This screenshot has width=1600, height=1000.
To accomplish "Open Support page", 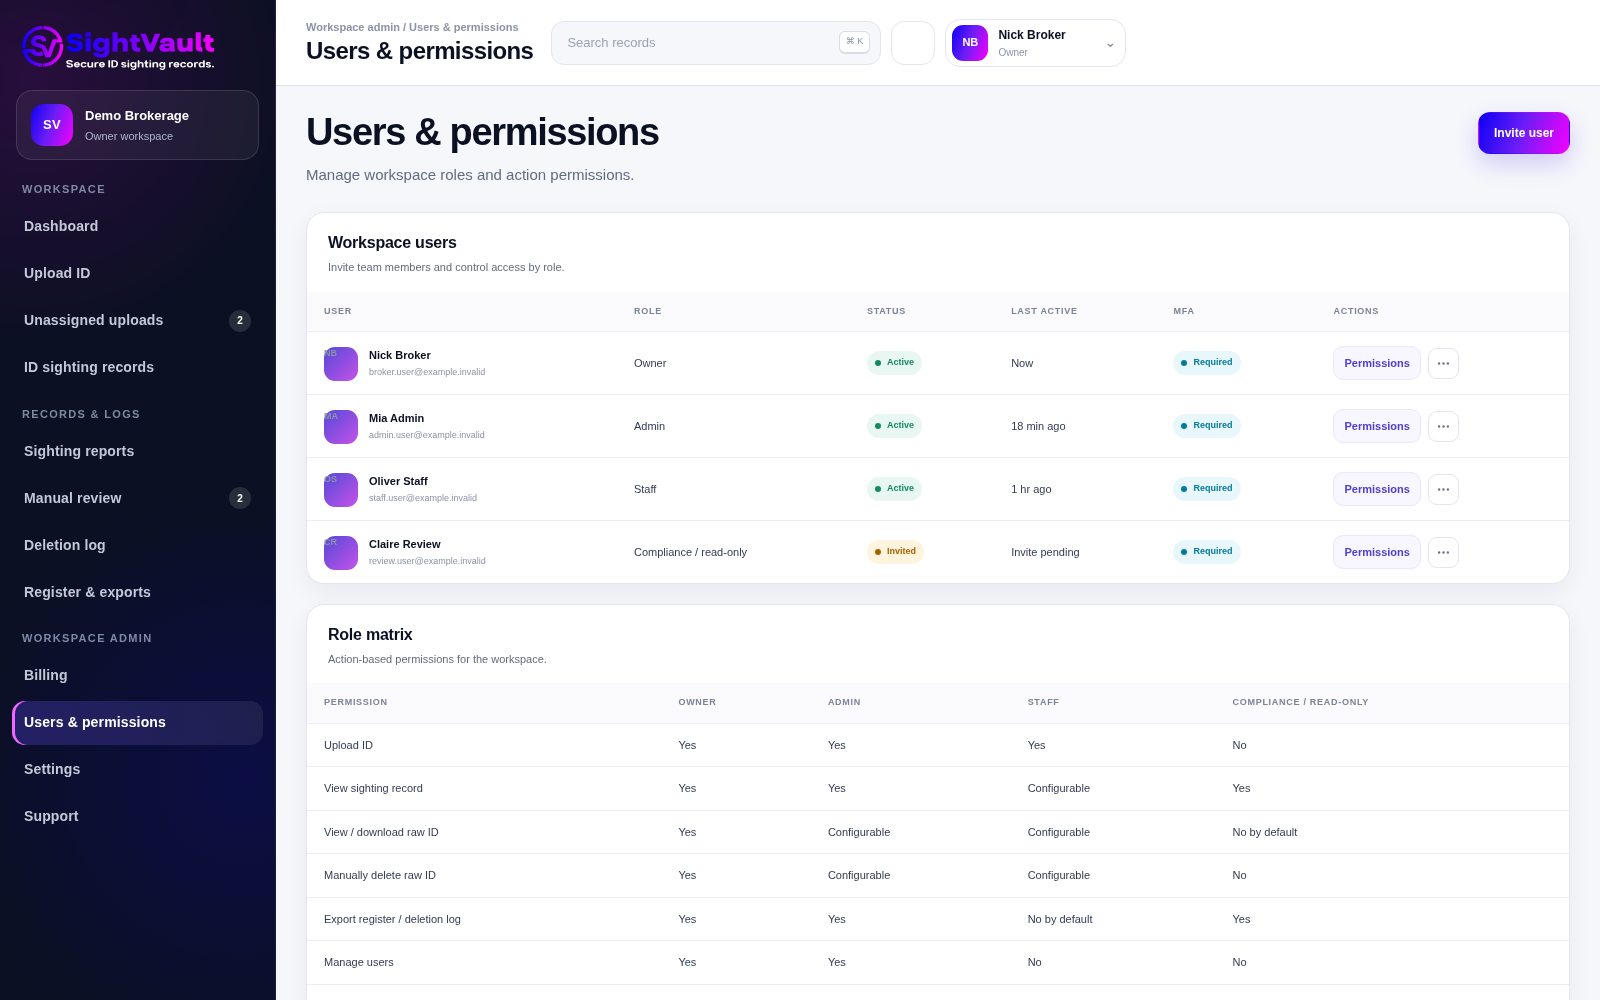I will tap(137, 816).
